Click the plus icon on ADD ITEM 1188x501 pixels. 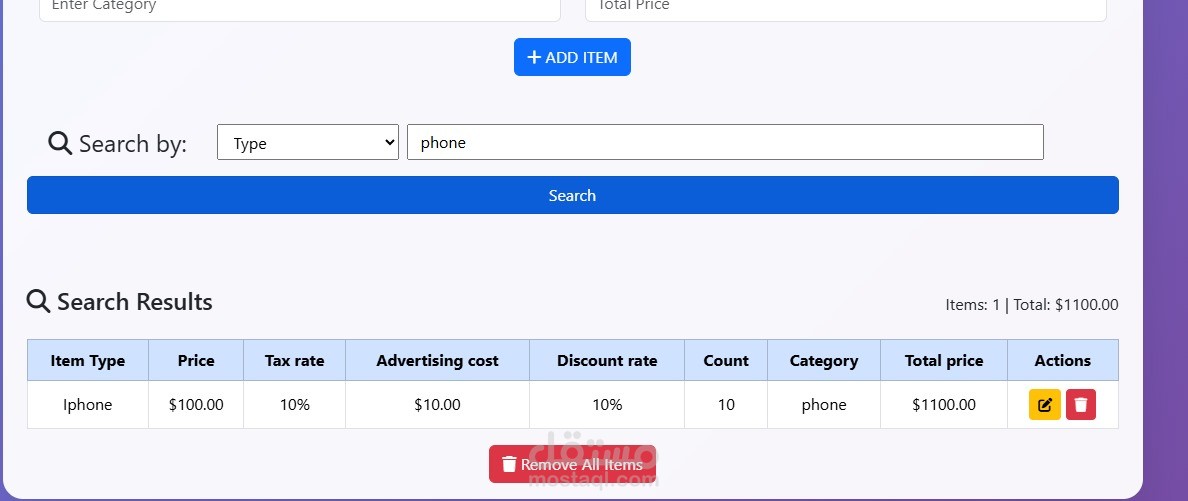point(534,57)
